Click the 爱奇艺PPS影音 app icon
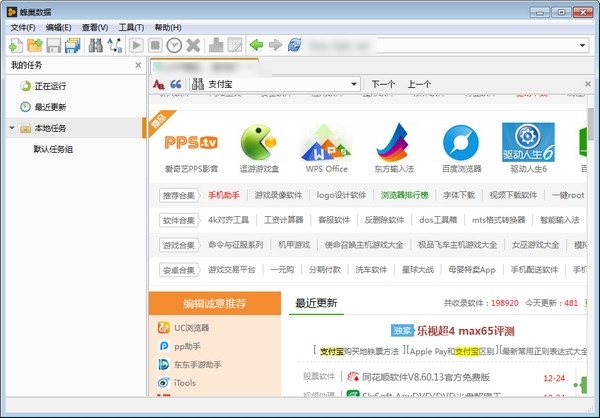The image size is (600, 418). pos(191,142)
